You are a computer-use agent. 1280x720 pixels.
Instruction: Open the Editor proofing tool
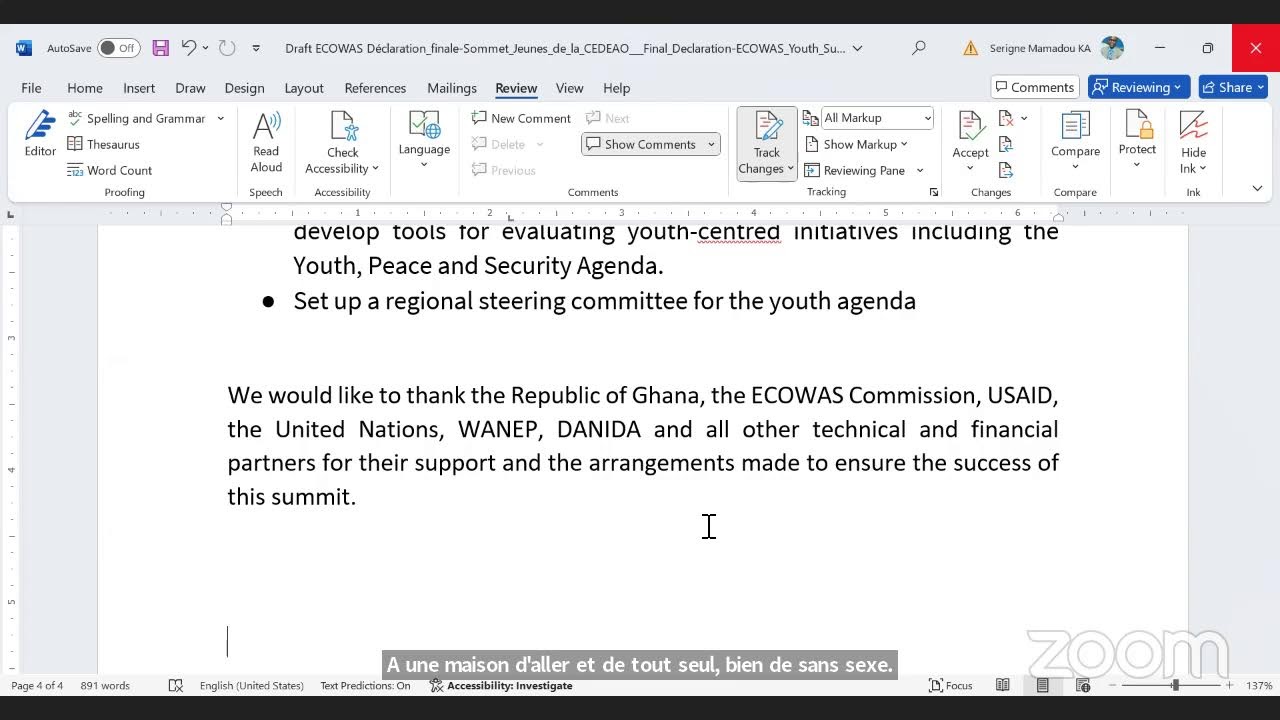coord(40,134)
